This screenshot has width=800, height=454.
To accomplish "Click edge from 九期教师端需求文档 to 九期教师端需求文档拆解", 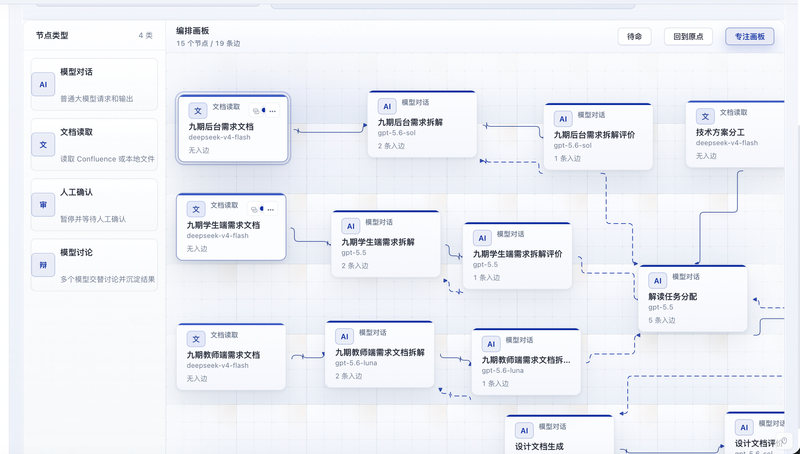I will tap(308, 356).
